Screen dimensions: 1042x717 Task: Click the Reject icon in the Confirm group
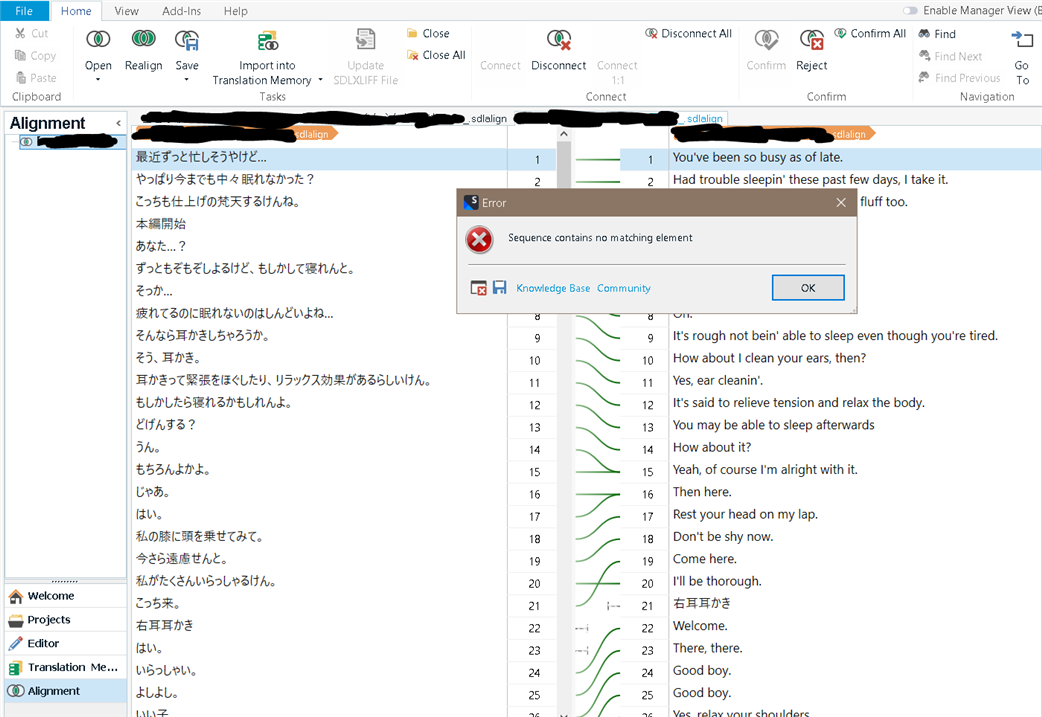point(811,40)
